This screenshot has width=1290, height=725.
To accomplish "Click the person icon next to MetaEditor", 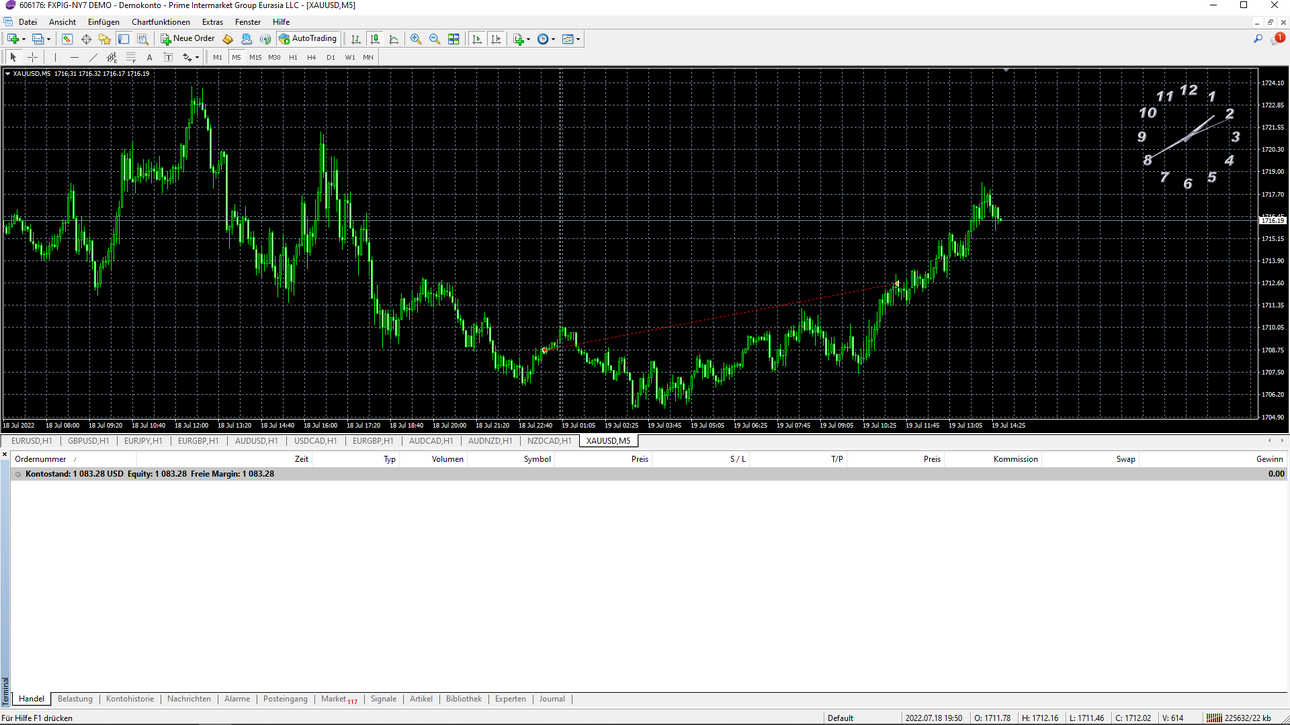I will (246, 39).
